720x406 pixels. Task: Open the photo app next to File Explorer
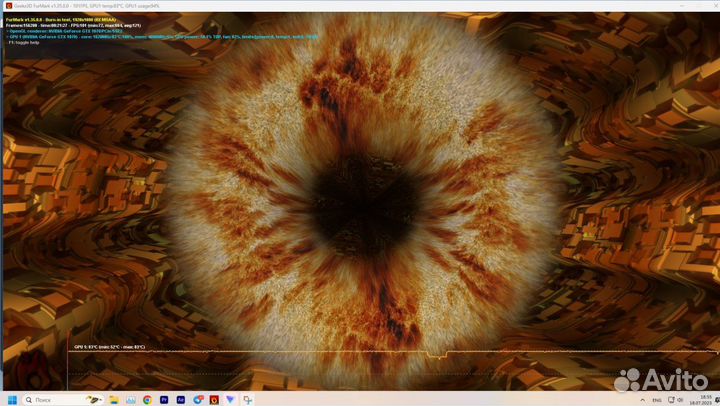[x=130, y=399]
